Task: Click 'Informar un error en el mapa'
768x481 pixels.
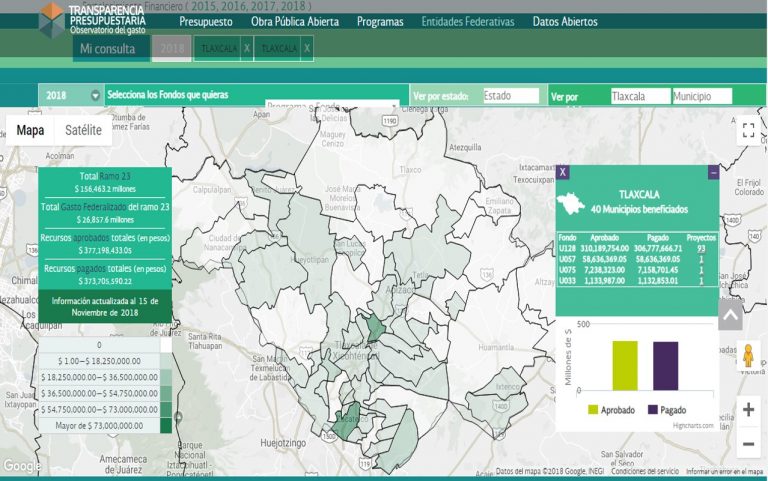Action: tap(724, 471)
